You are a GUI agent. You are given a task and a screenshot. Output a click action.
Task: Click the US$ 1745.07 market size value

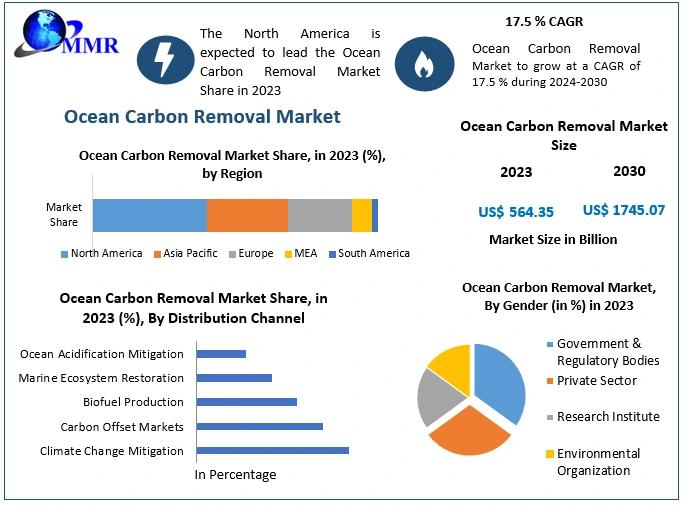tap(623, 210)
